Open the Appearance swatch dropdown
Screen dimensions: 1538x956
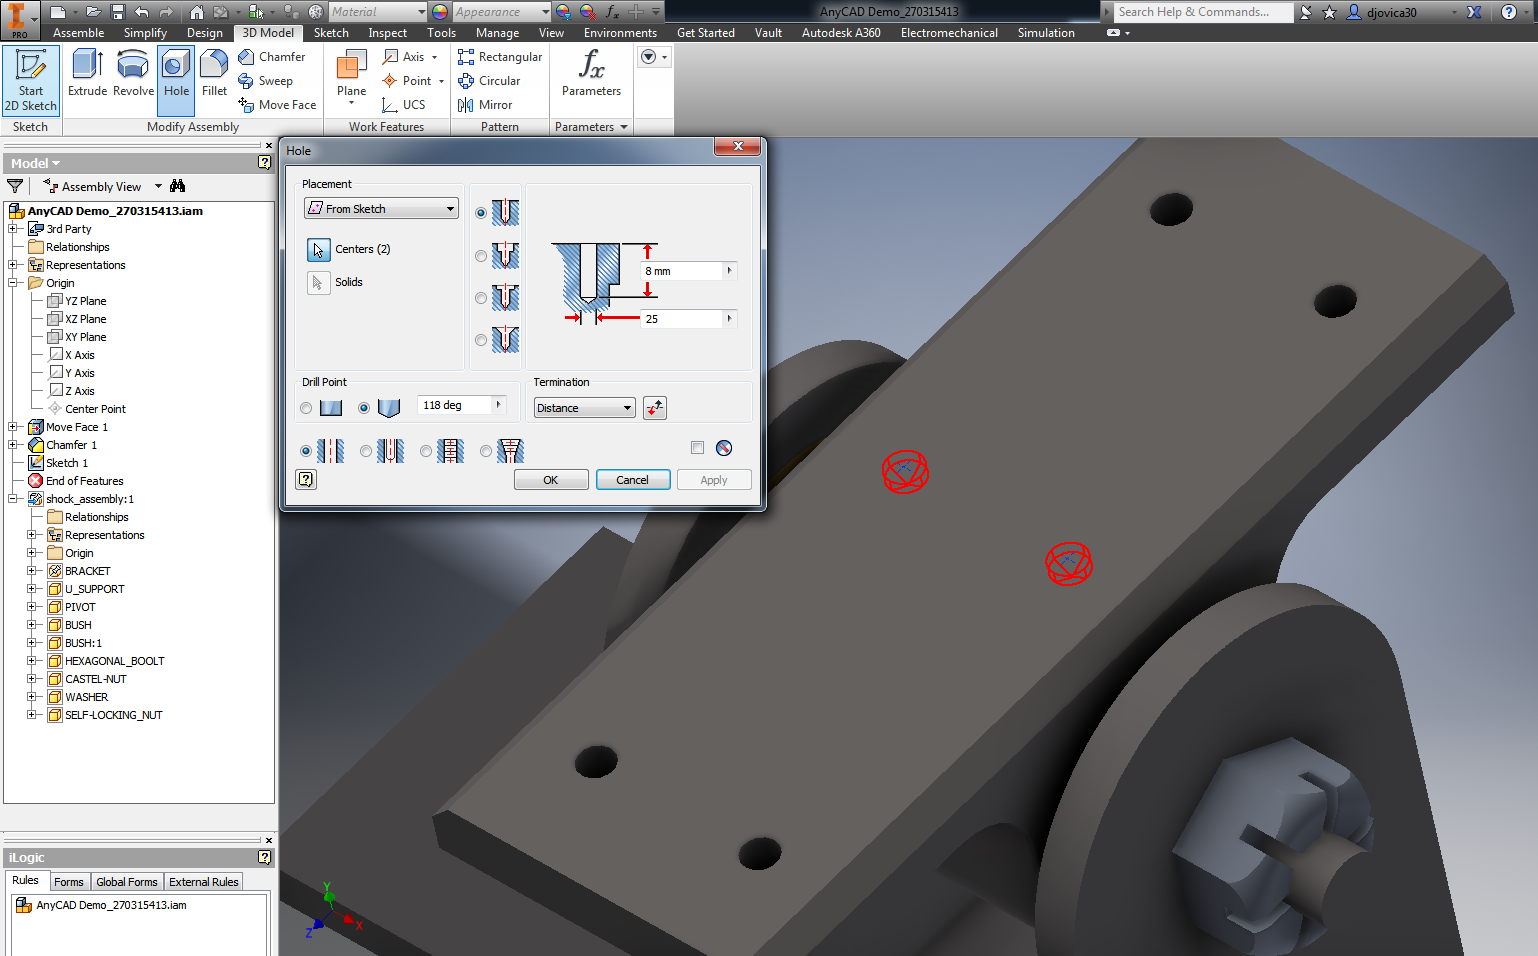pos(544,11)
